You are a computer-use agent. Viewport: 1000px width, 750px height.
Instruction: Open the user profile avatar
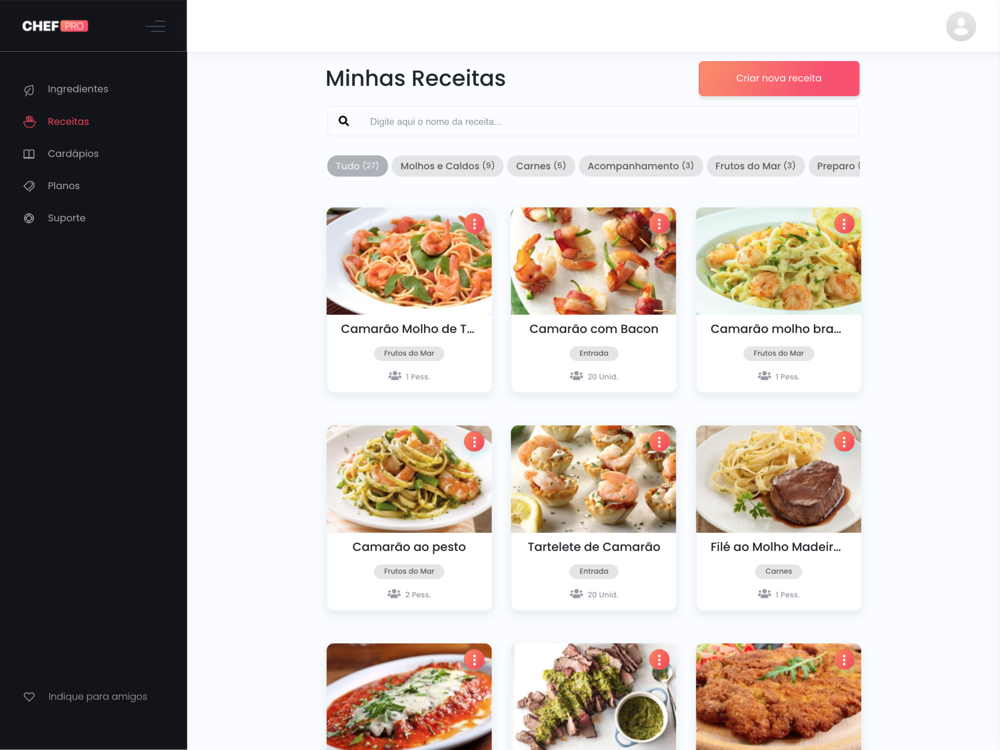point(960,26)
